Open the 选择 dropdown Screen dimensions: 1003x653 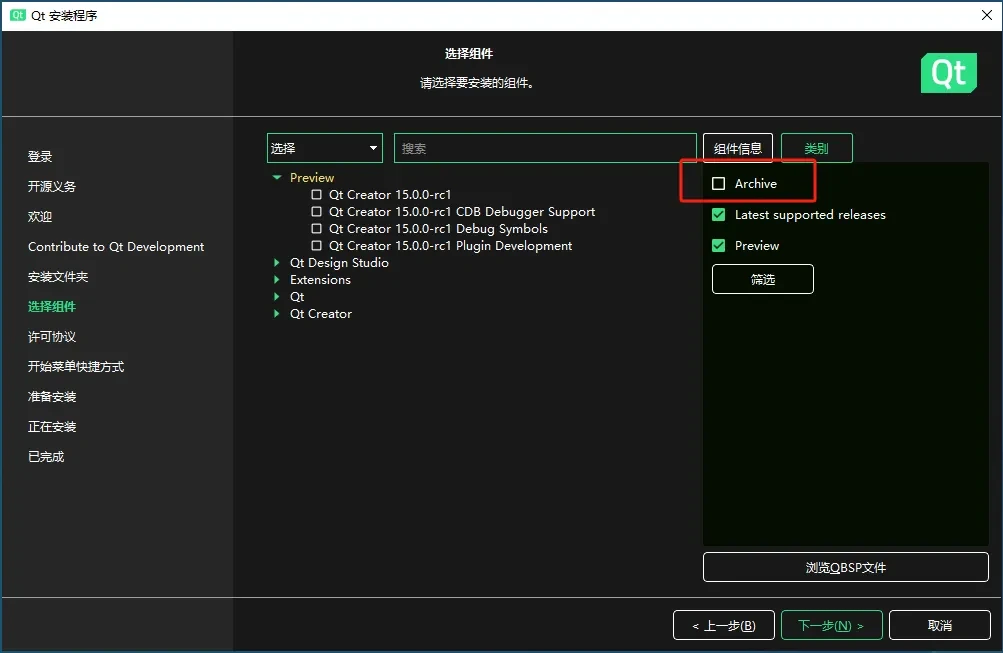point(324,148)
